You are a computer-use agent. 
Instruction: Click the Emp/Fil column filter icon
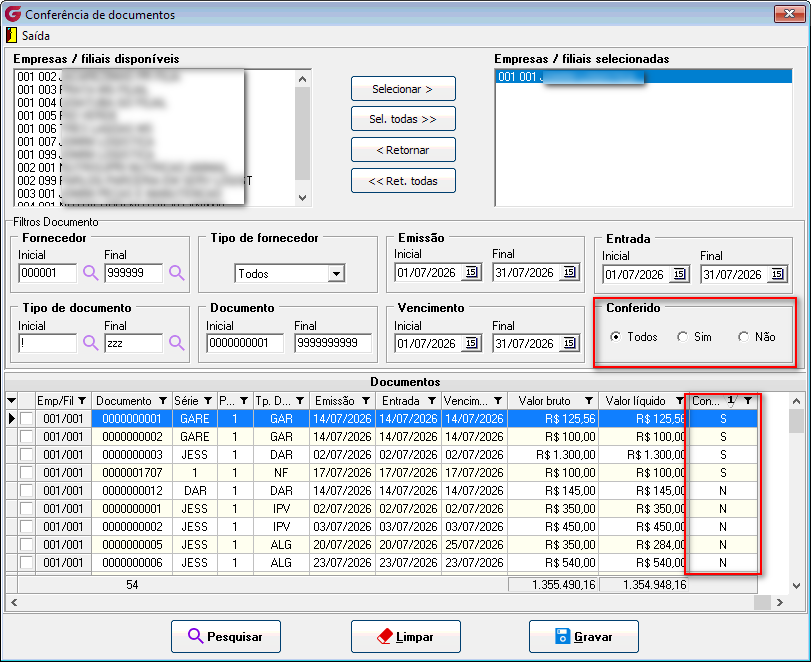coord(82,401)
